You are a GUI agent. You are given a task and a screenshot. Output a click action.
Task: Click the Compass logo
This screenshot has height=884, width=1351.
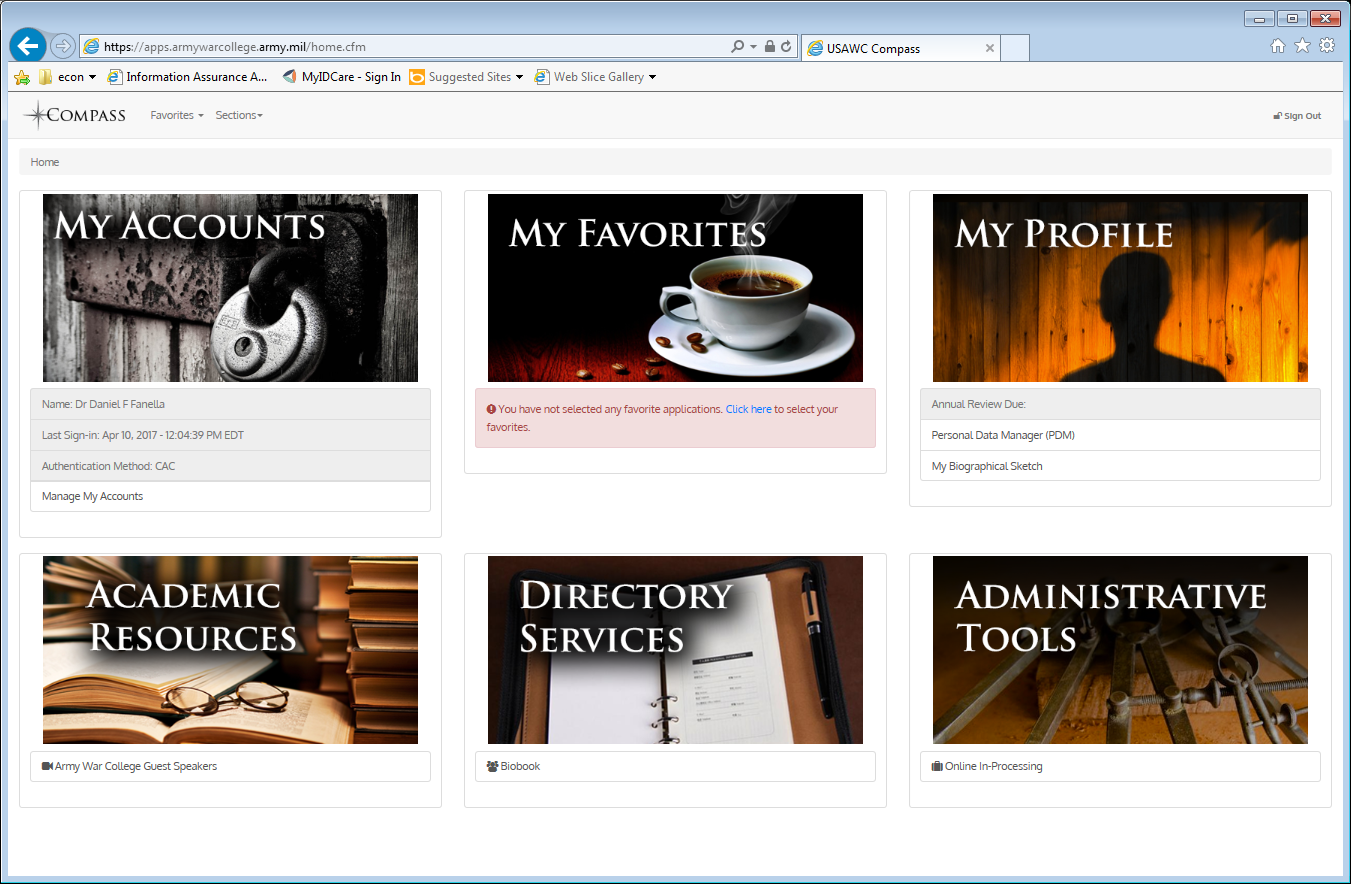tap(75, 115)
